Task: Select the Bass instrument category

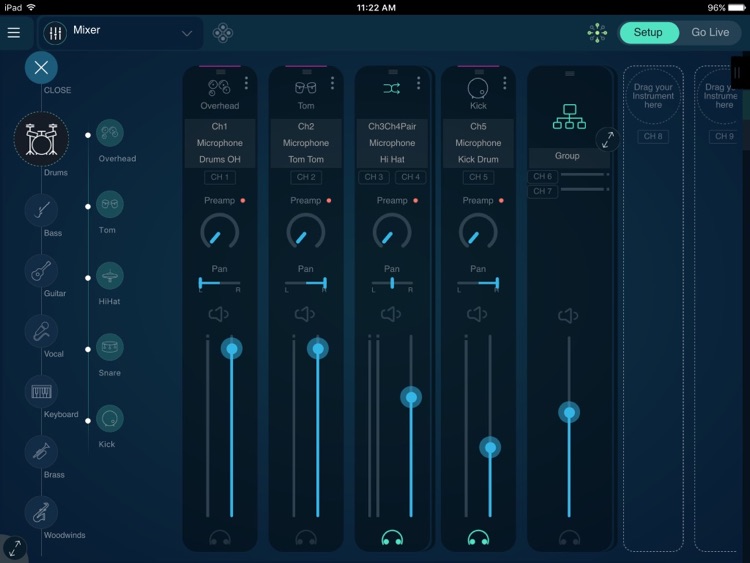Action: [41, 210]
